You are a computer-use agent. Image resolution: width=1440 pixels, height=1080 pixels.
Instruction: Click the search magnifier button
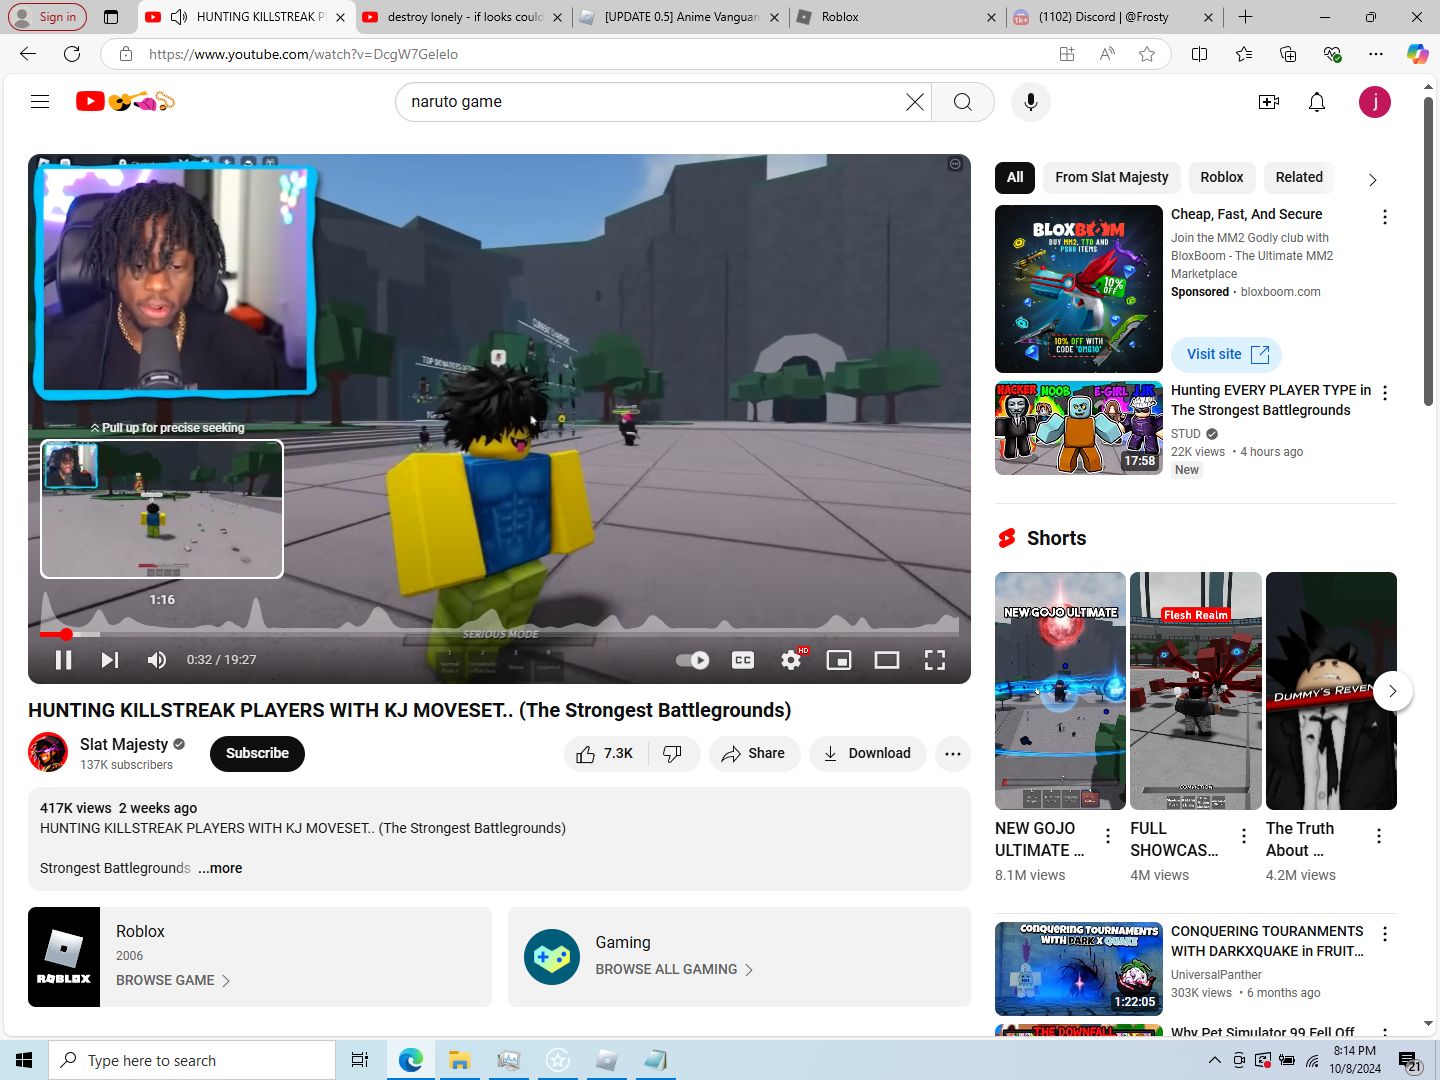(x=962, y=102)
